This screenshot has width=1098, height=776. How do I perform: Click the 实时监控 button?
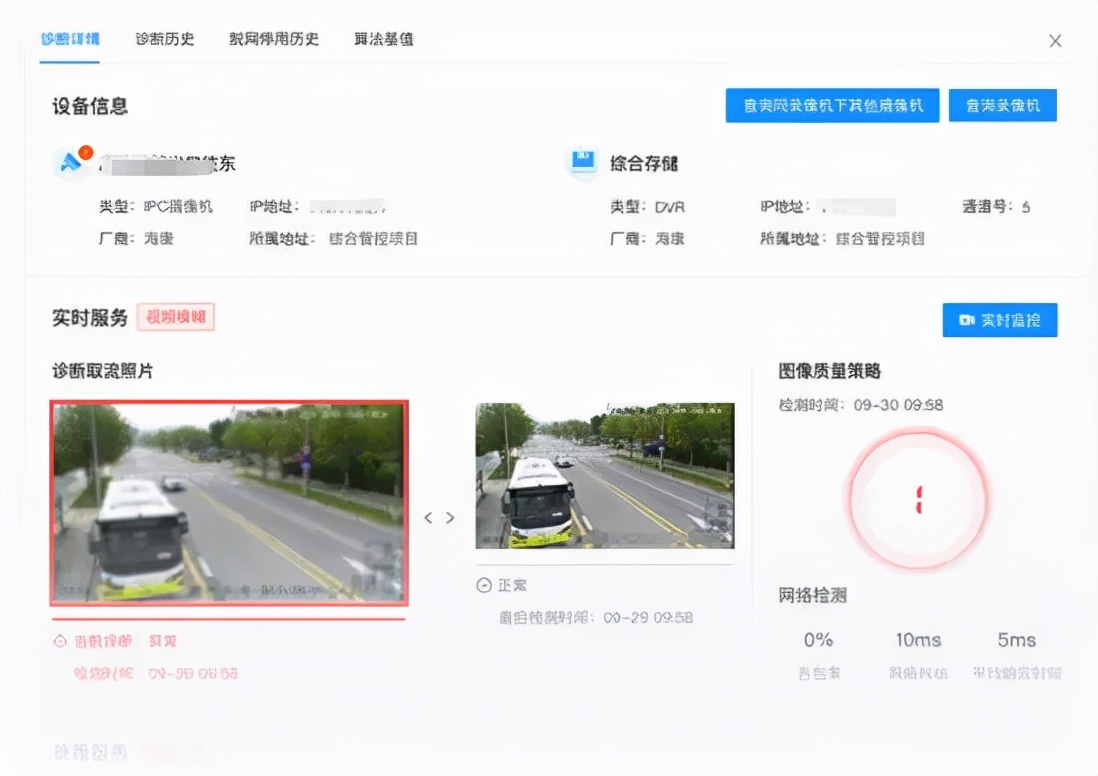coord(1000,320)
